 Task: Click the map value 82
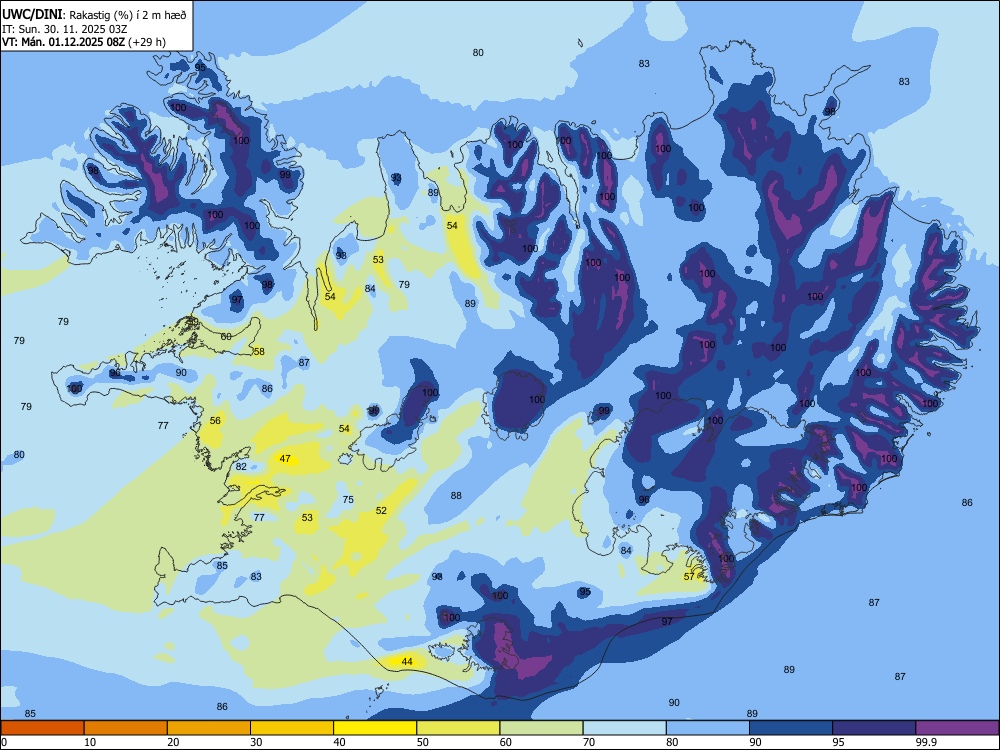pyautogui.click(x=241, y=466)
